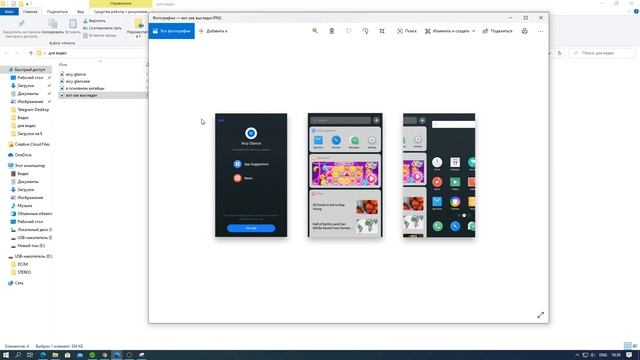Select file 'вот как выглядит' in Explorer
This screenshot has height=360, width=640.
coord(81,95)
